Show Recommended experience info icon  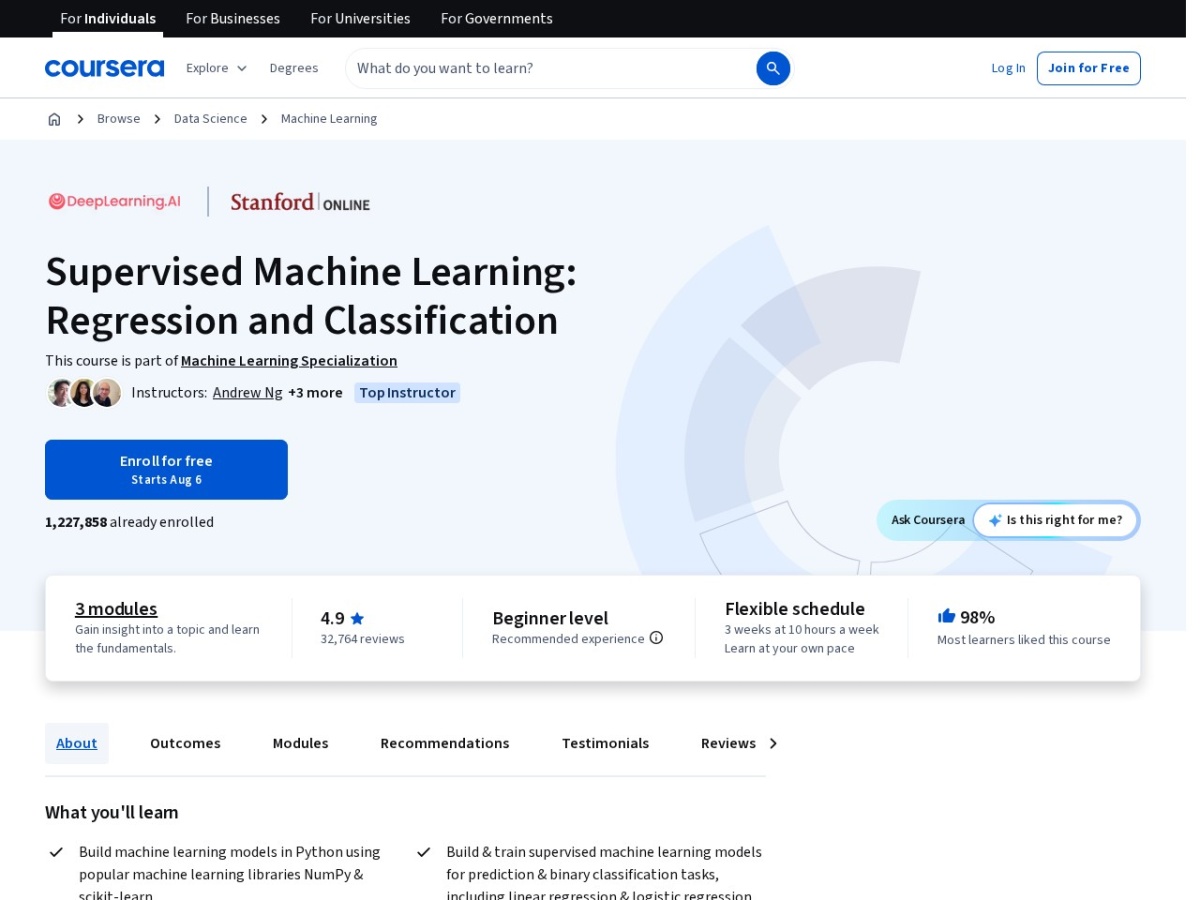click(x=656, y=638)
